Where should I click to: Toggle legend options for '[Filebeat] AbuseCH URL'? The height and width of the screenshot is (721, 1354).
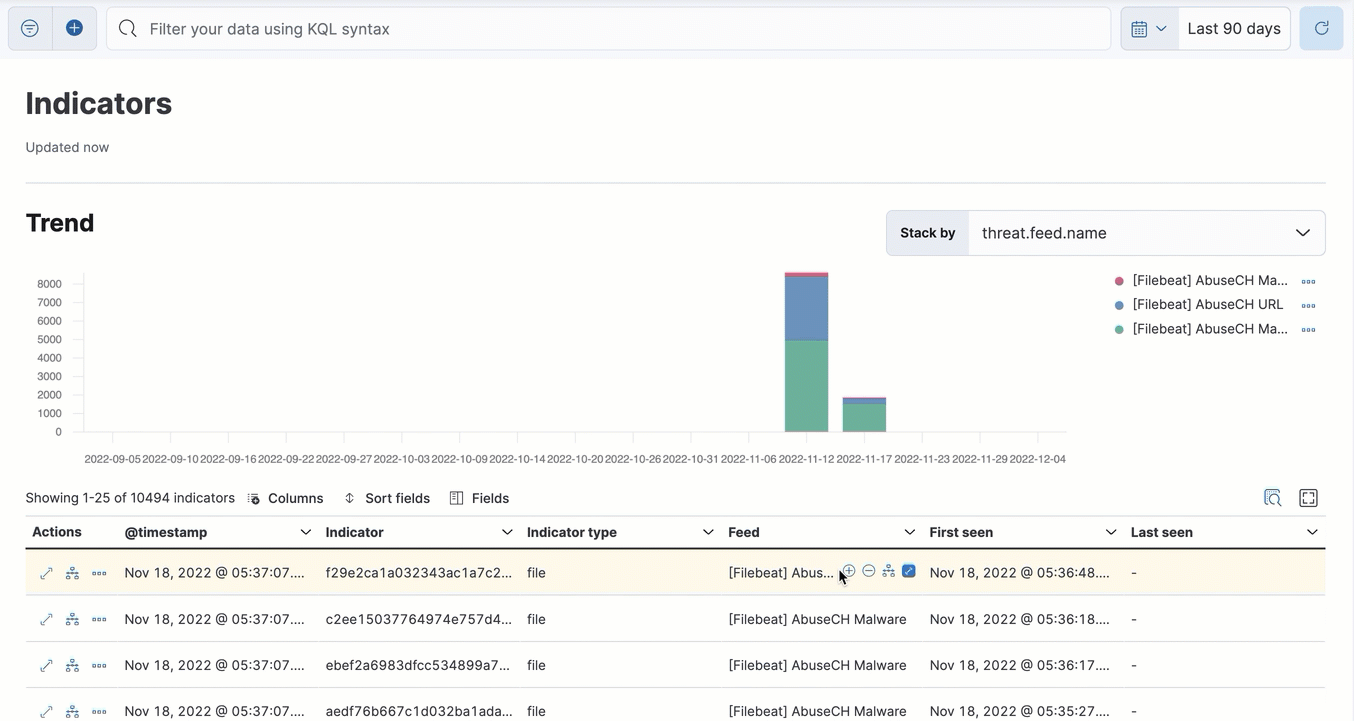tap(1308, 304)
